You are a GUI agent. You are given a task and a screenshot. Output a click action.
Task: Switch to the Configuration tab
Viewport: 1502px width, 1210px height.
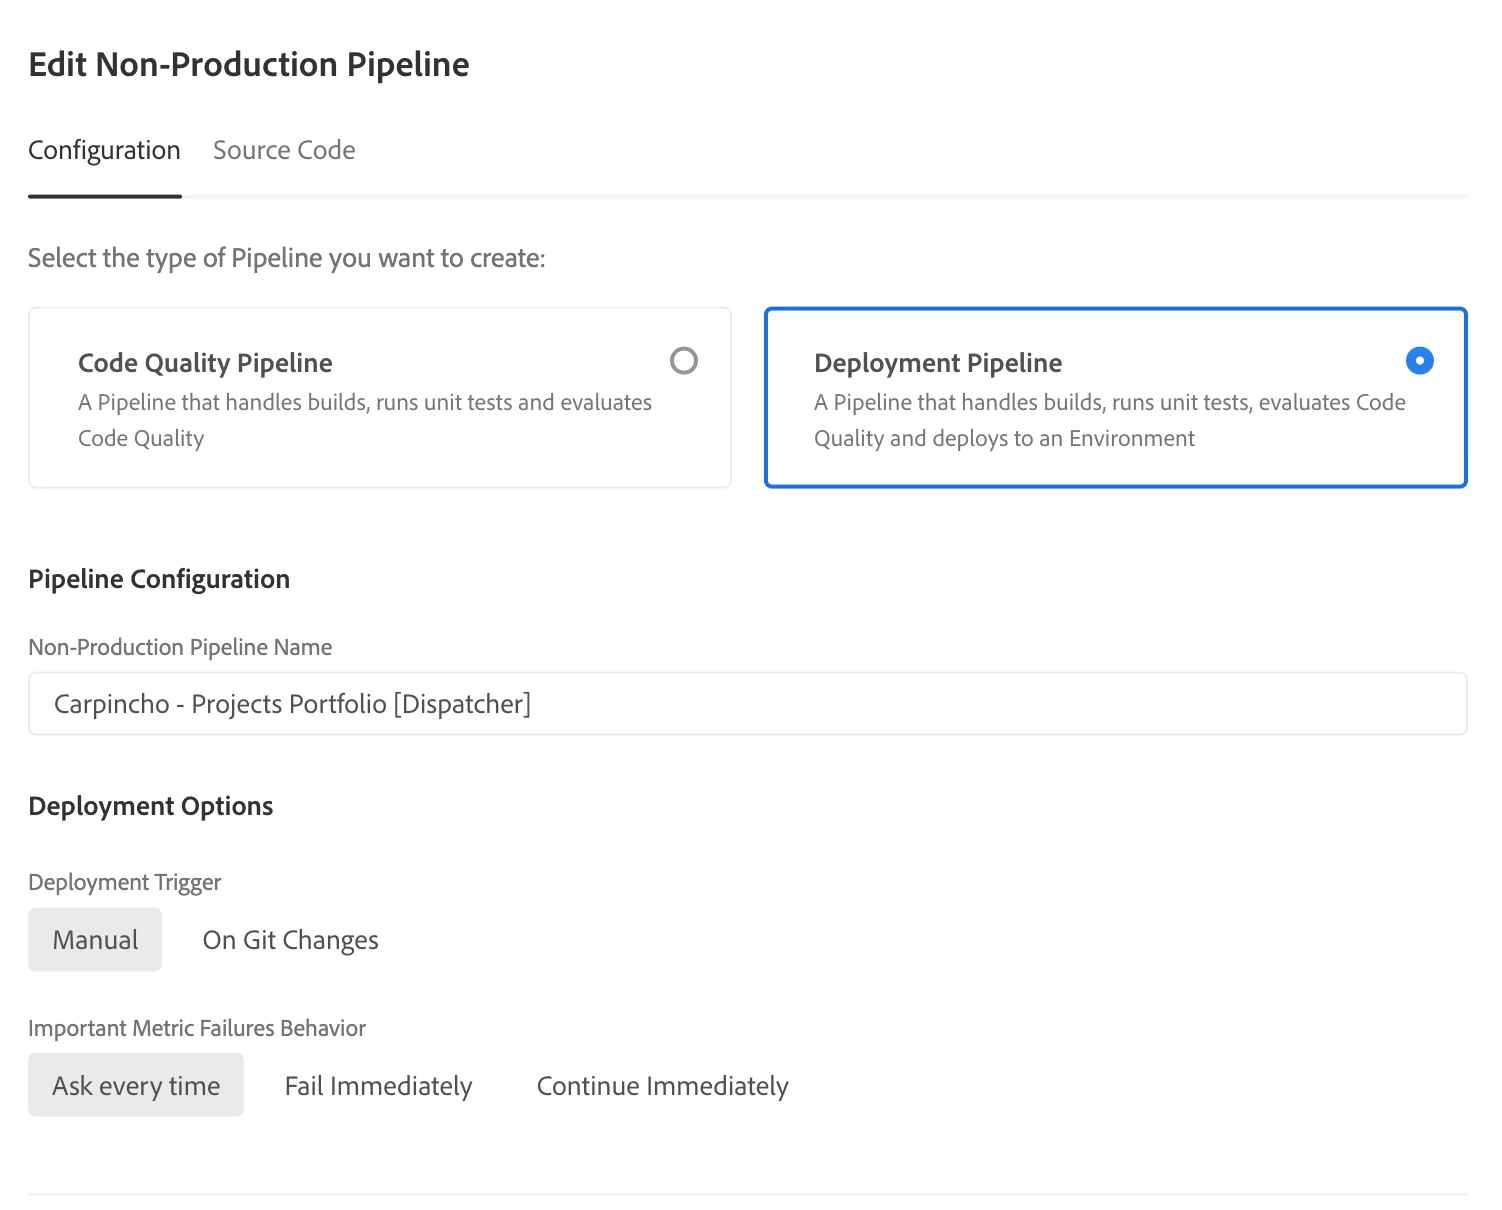point(104,151)
